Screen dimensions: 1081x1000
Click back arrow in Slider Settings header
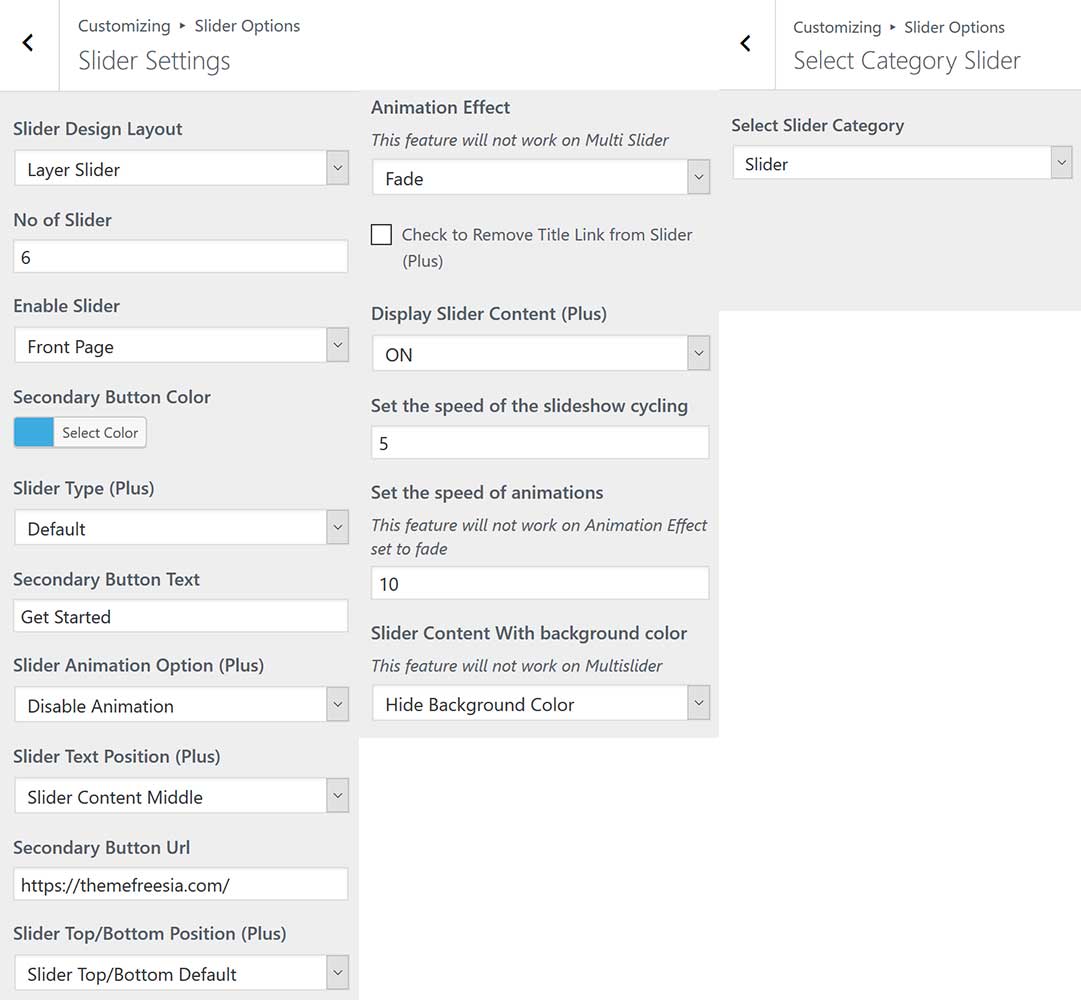(28, 43)
